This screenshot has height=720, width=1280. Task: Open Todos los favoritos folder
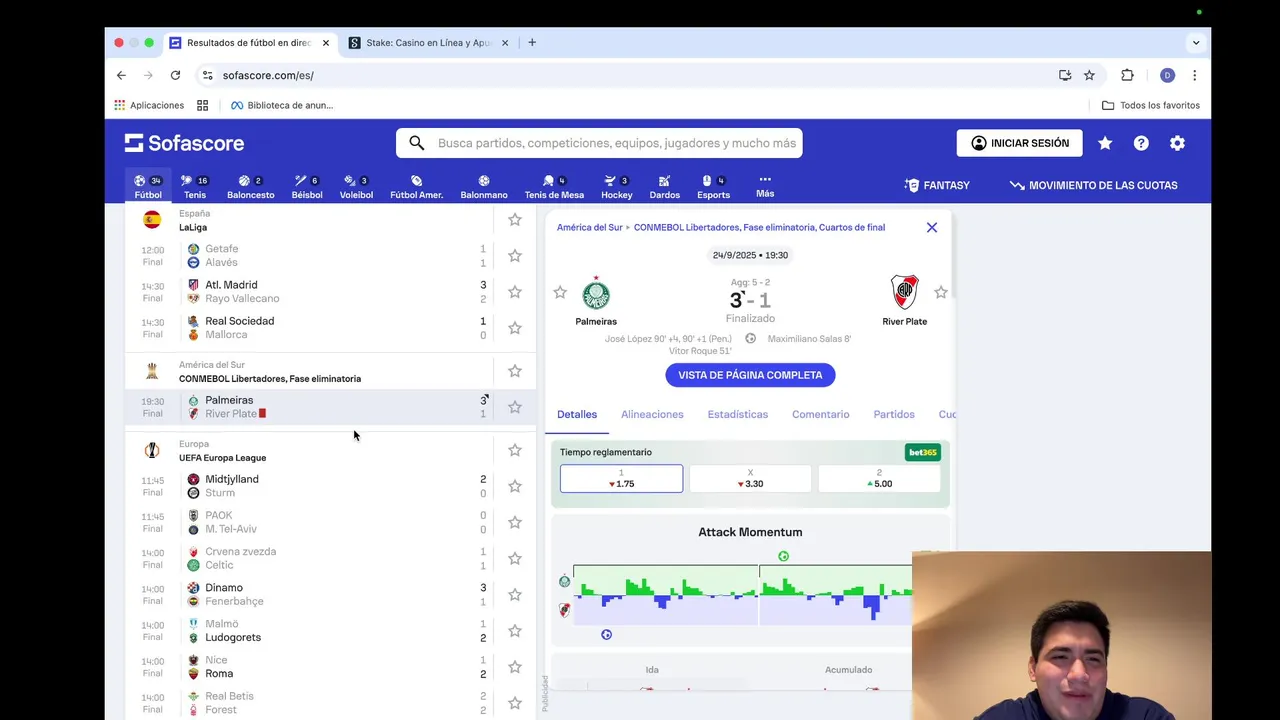click(1151, 105)
